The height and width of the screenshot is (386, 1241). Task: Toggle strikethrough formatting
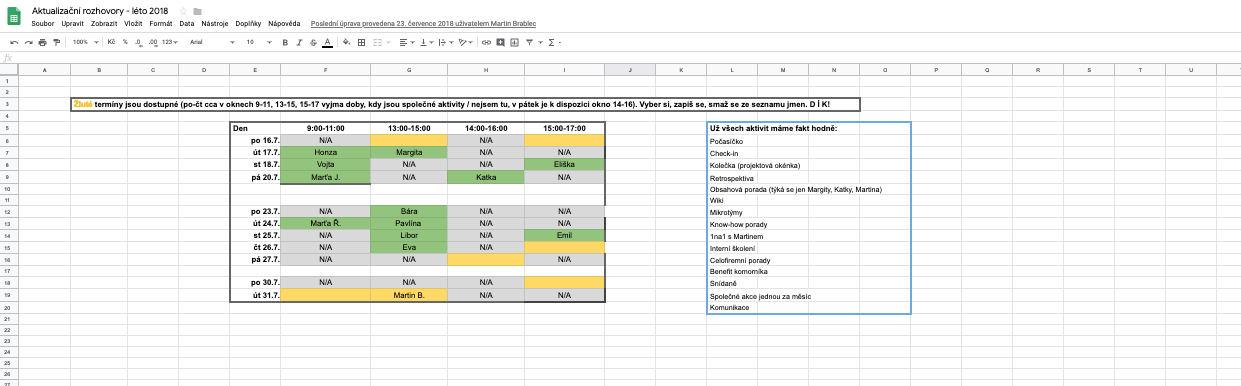[x=313, y=42]
